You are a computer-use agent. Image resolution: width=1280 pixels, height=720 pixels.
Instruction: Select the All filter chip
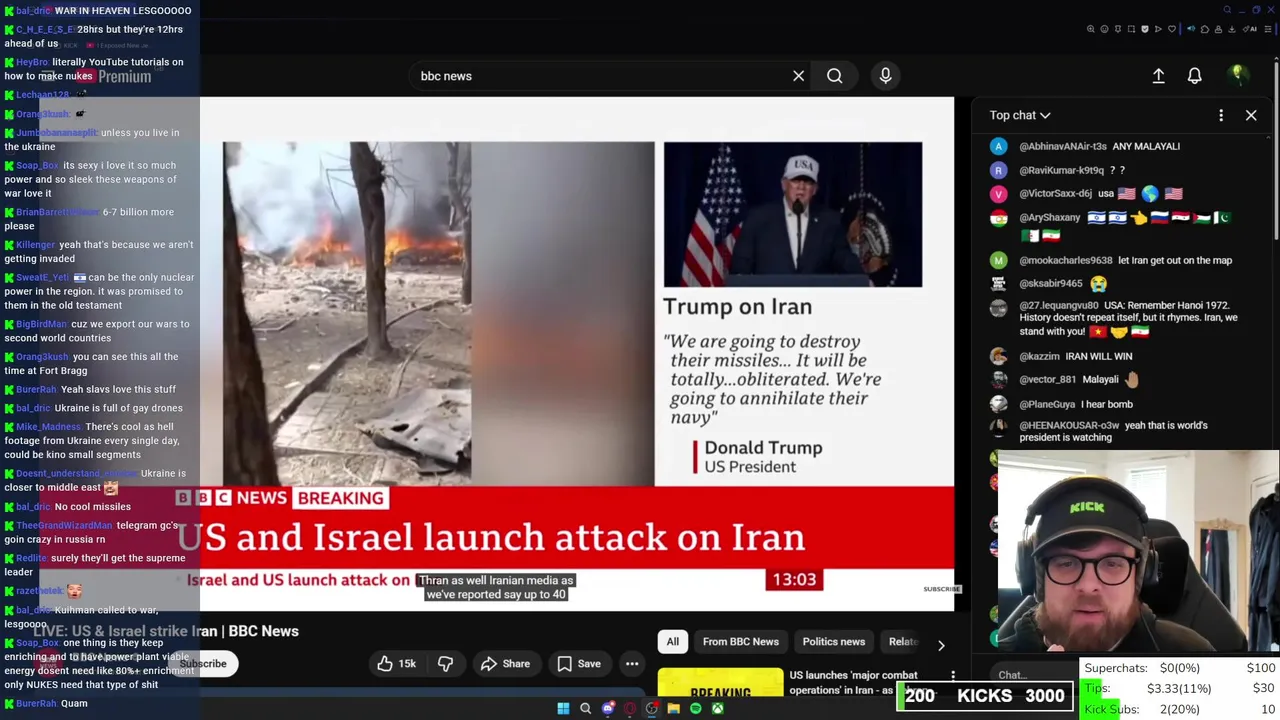coord(673,642)
